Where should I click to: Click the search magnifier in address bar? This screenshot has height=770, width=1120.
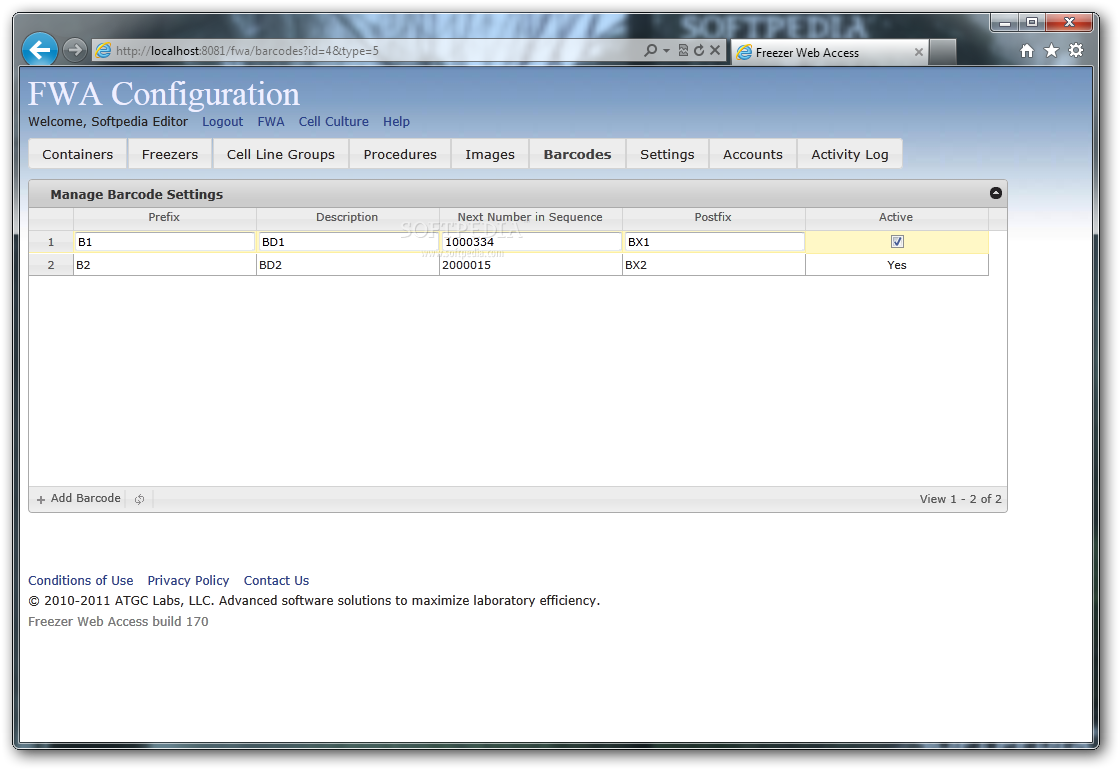point(650,50)
